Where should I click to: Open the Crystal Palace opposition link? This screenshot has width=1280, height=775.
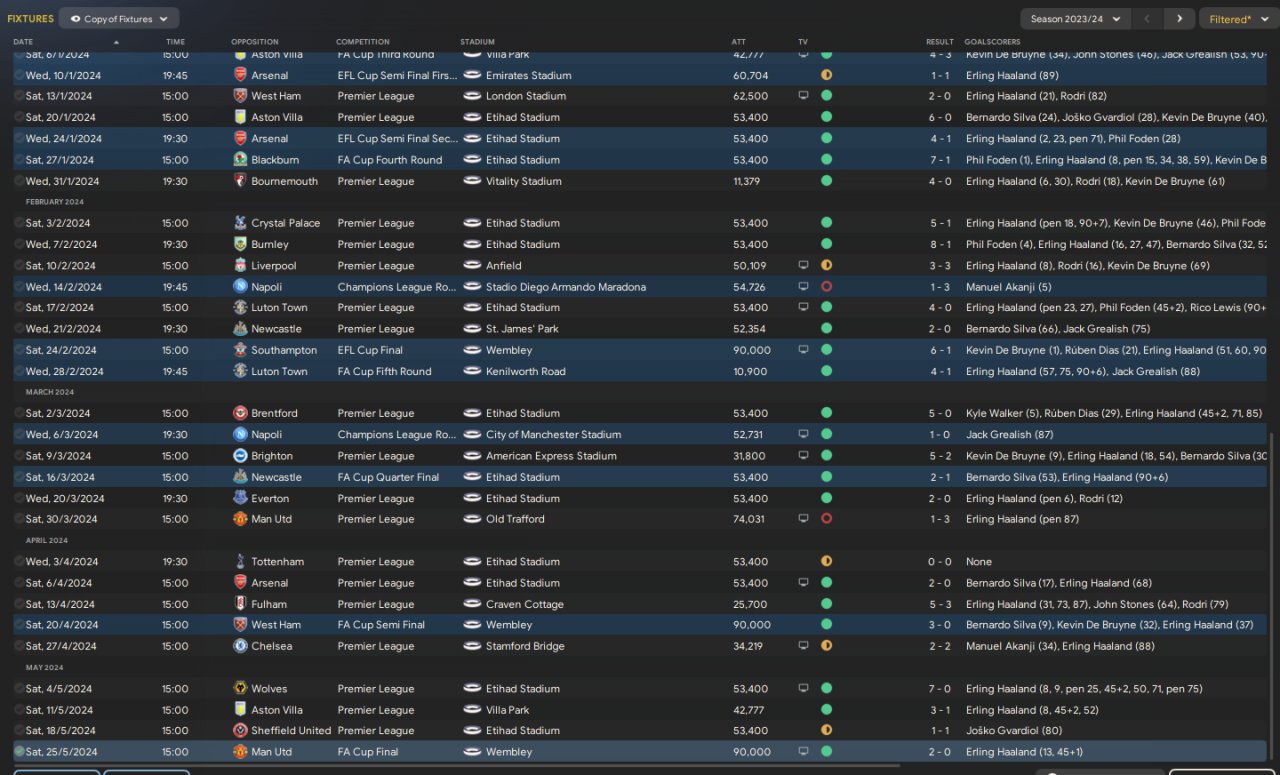[x=285, y=223]
